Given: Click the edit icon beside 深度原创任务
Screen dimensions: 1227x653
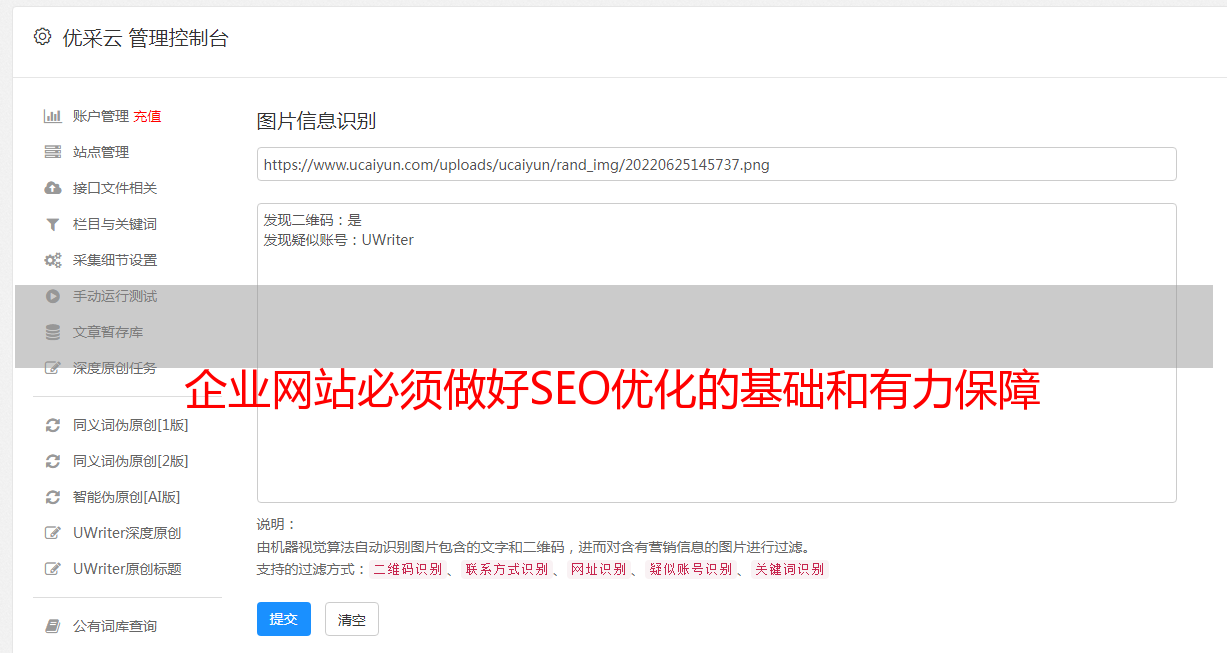Looking at the screenshot, I should click(53, 368).
